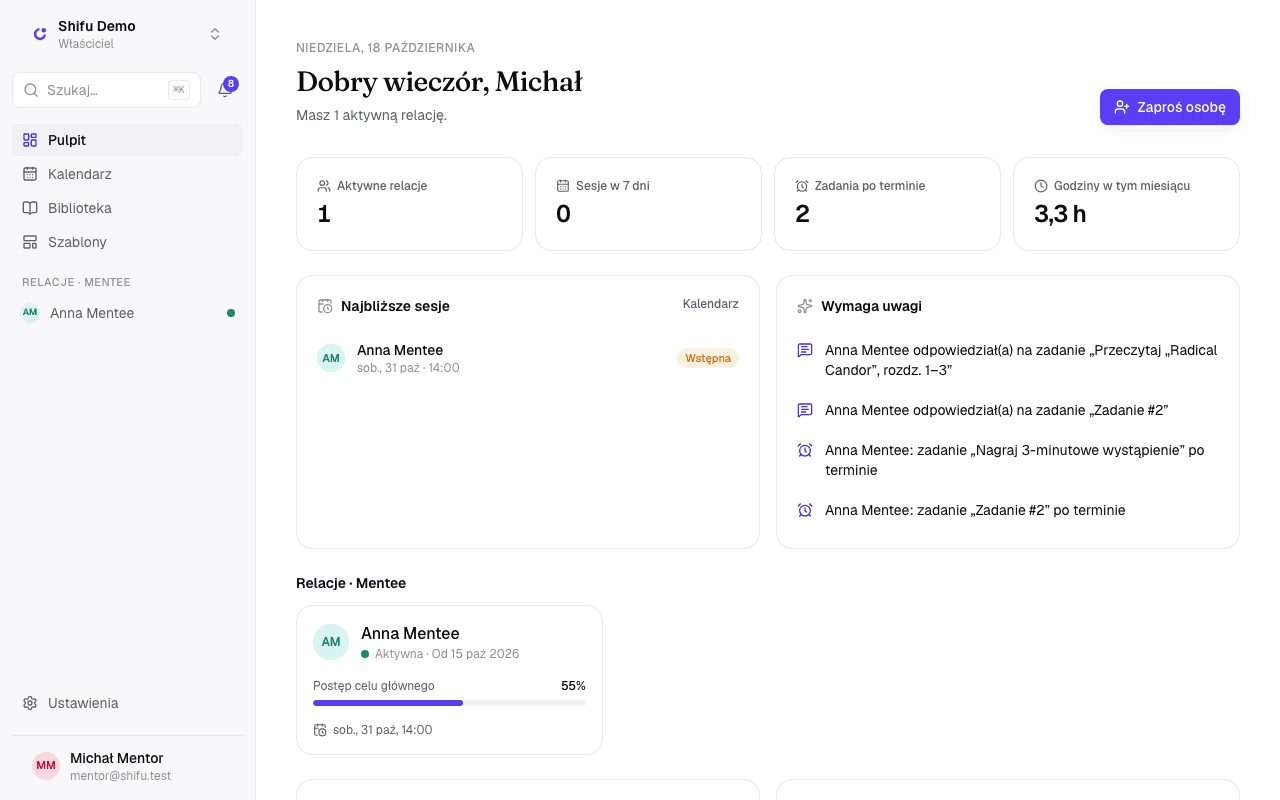Click the Najbliższe sesje calendar-clock icon
Screen dimensions: 1280x800
[325, 306]
